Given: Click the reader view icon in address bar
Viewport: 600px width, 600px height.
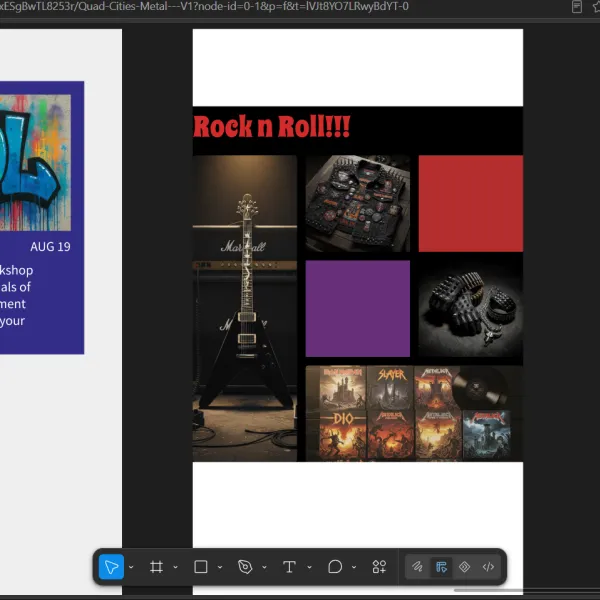Looking at the screenshot, I should (577, 7).
